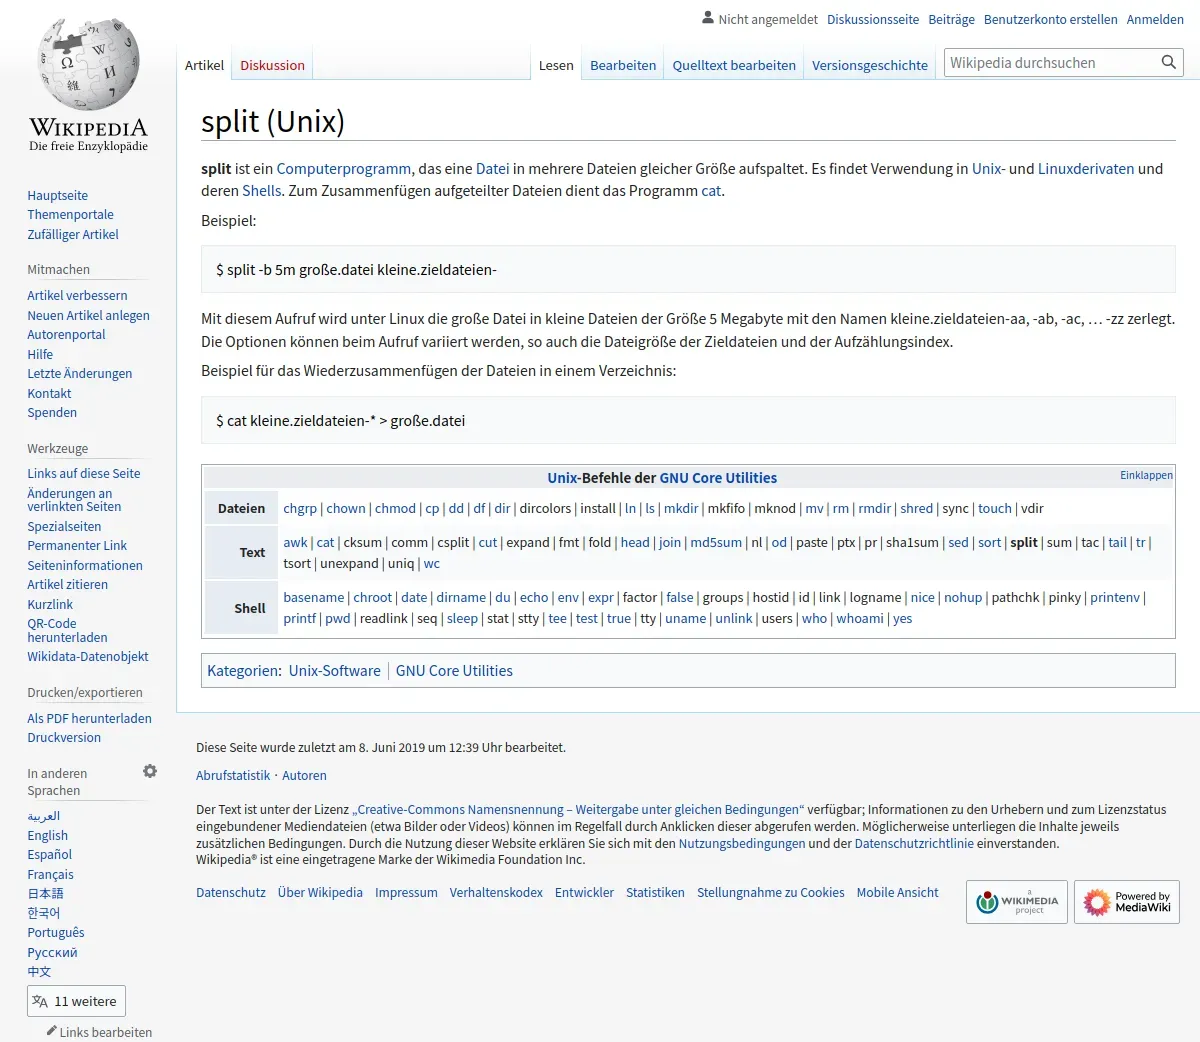Open Druckversion link
The height and width of the screenshot is (1042, 1200).
point(64,737)
